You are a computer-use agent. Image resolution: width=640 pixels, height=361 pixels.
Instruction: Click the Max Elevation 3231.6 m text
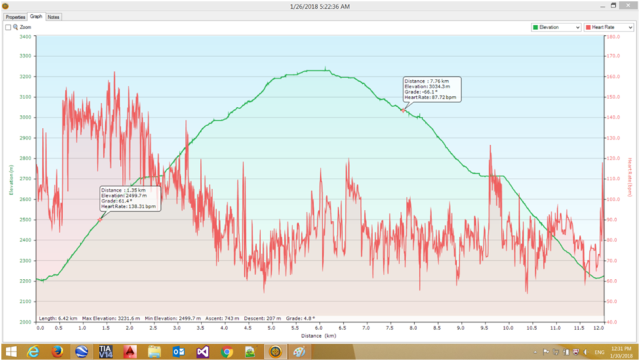111,318
